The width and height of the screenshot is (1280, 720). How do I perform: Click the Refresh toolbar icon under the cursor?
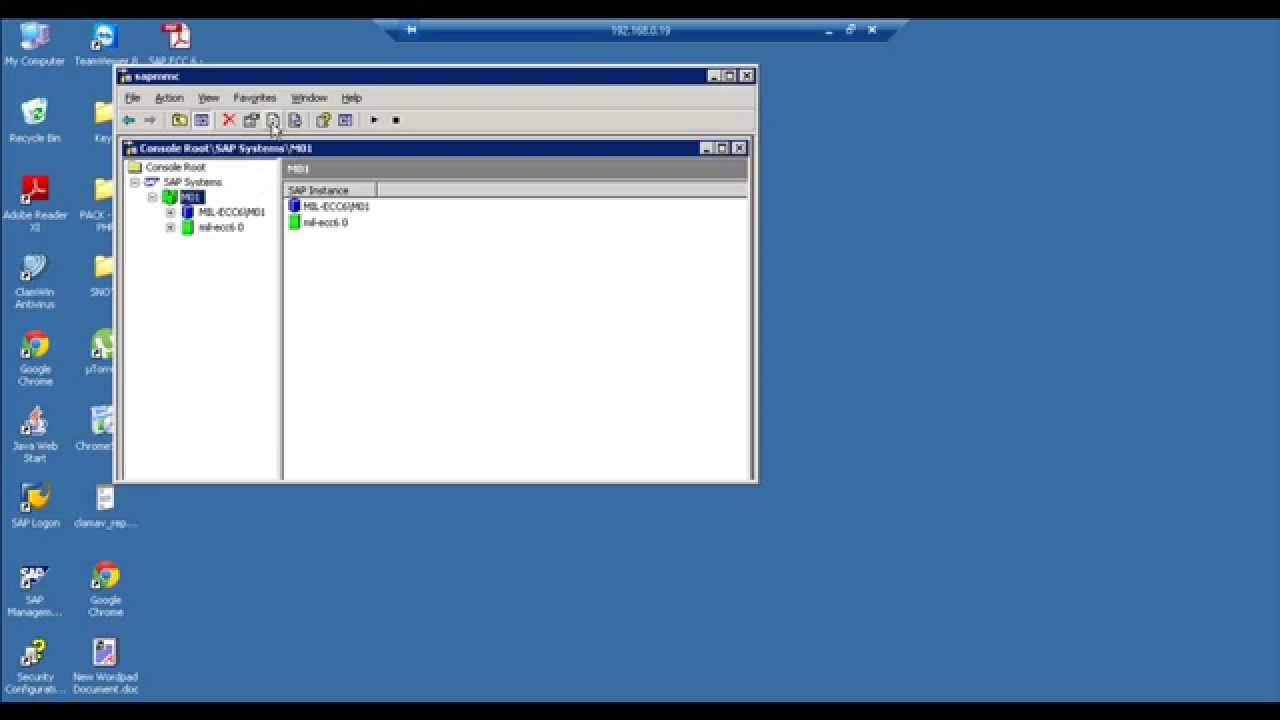[x=273, y=120]
